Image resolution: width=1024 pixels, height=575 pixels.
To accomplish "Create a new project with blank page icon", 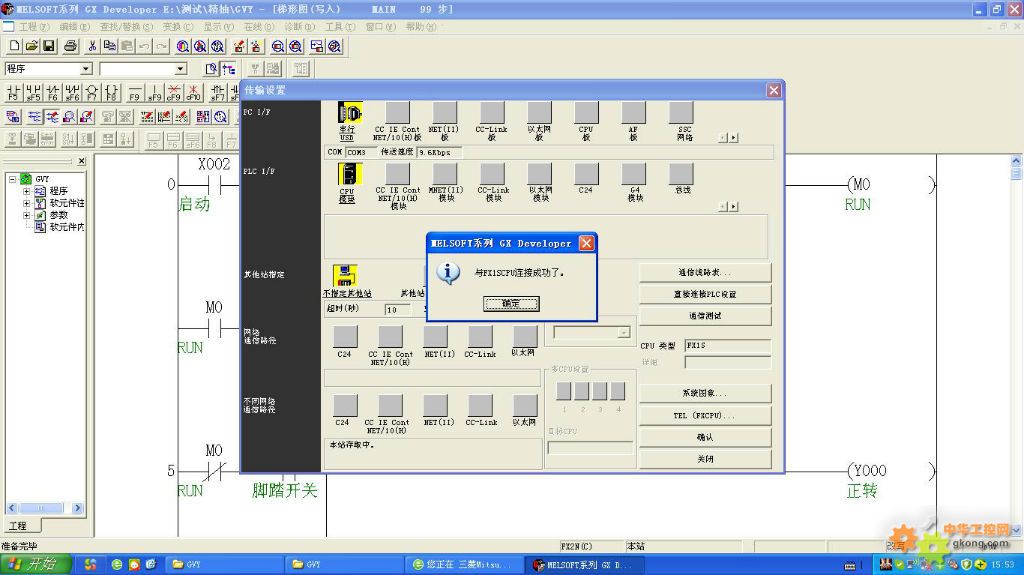I will tap(14, 46).
